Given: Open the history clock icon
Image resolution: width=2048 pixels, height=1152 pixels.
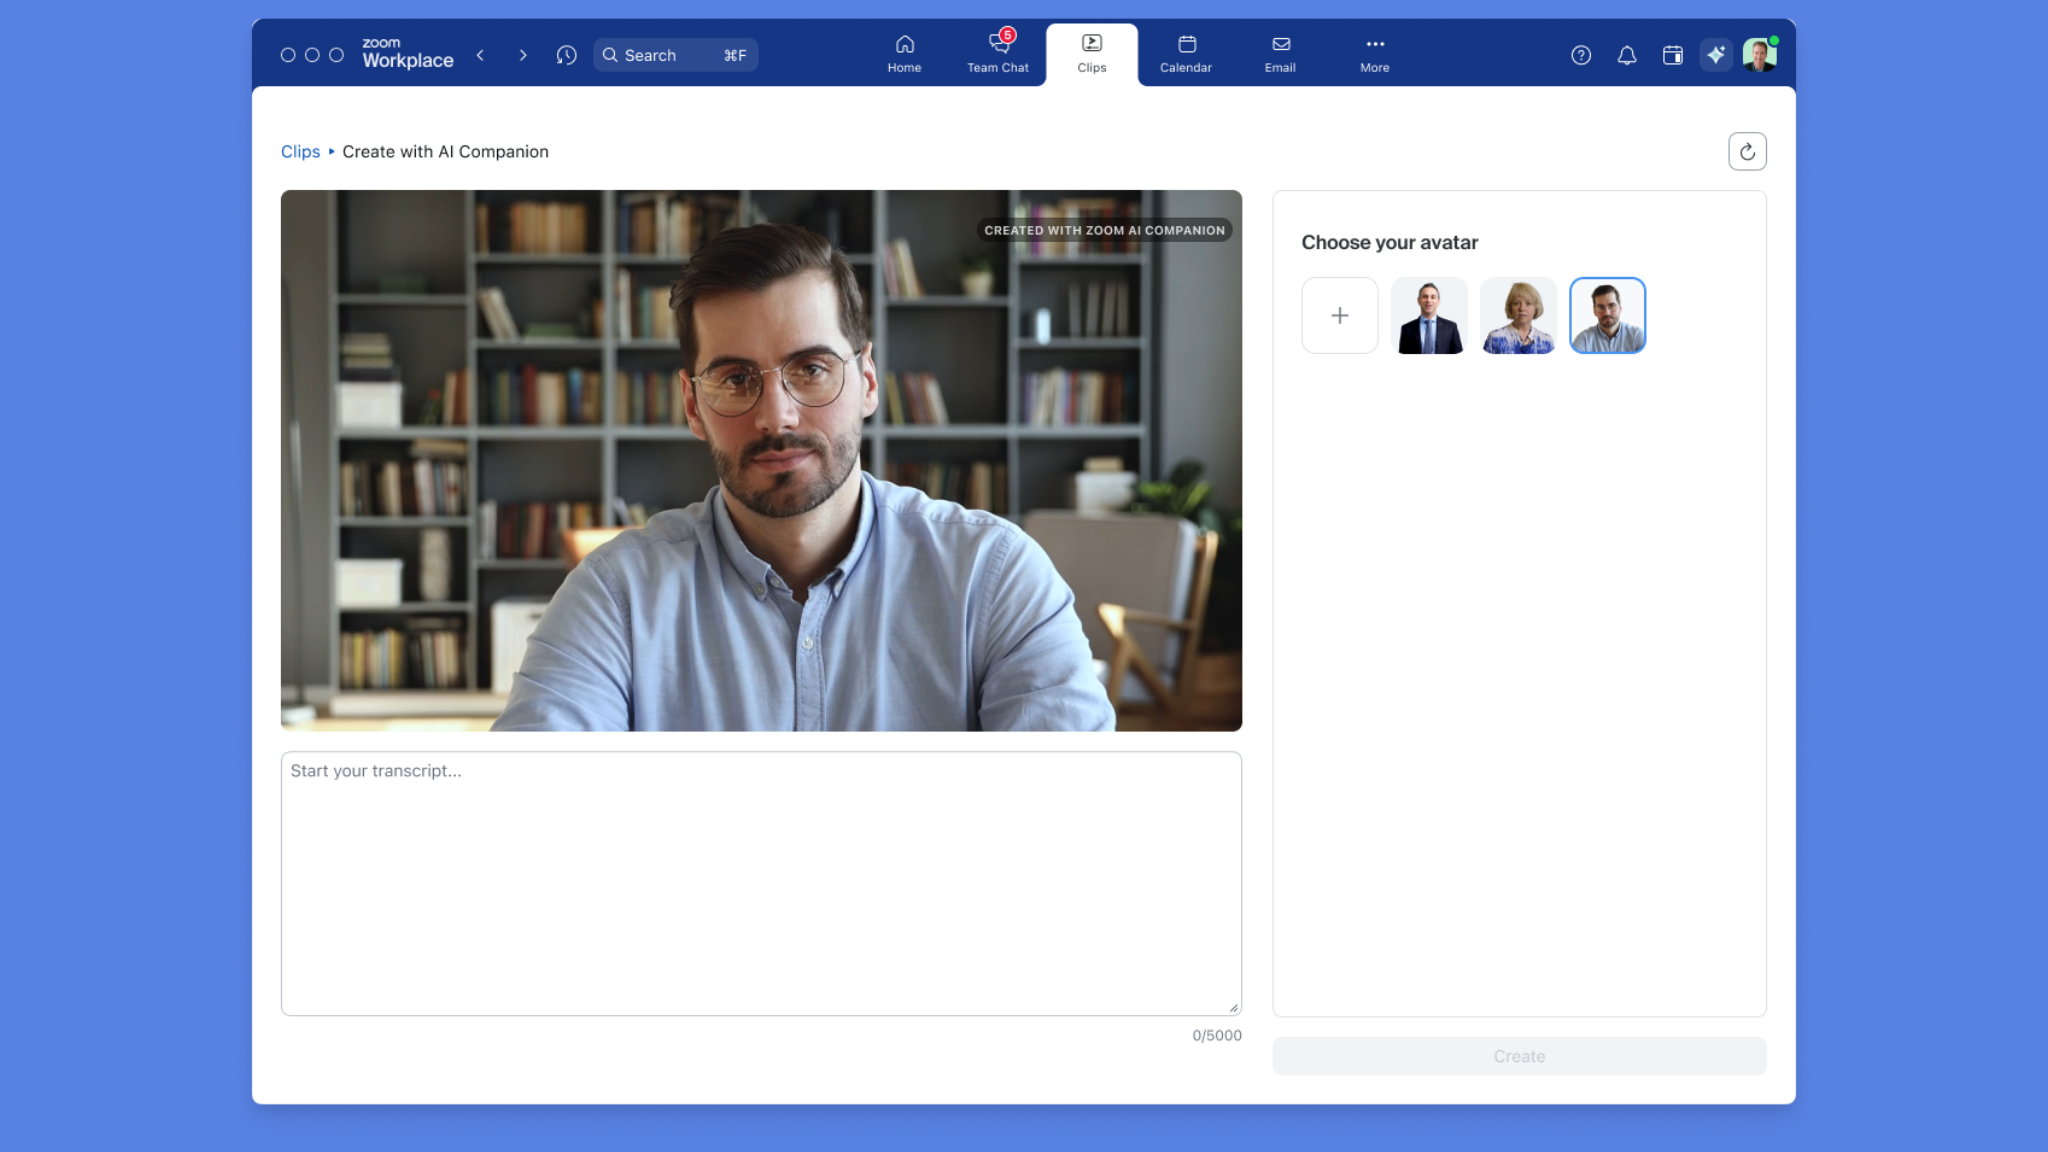Looking at the screenshot, I should click(566, 55).
